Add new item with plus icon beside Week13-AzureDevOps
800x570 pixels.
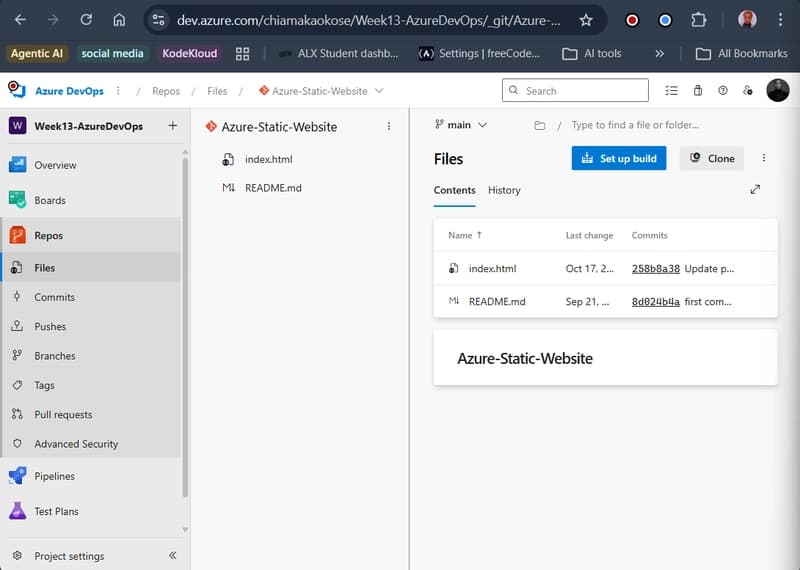tap(172, 126)
